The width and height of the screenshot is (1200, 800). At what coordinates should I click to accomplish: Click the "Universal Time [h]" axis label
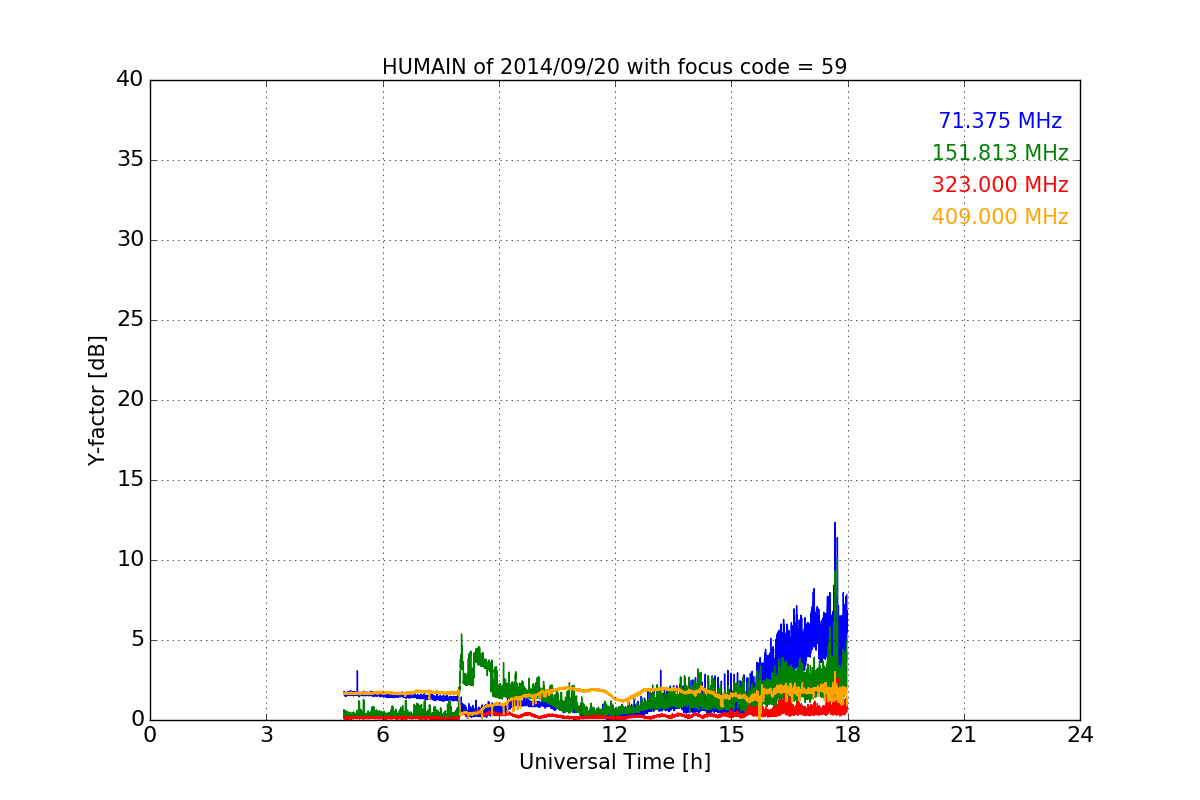click(614, 762)
